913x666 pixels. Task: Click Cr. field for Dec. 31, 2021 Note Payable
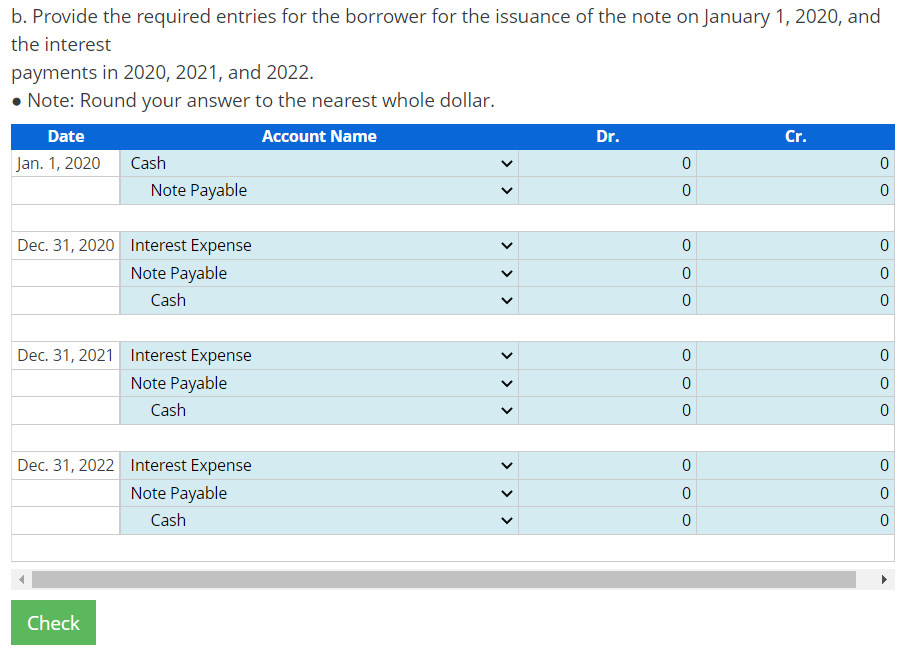(x=795, y=383)
